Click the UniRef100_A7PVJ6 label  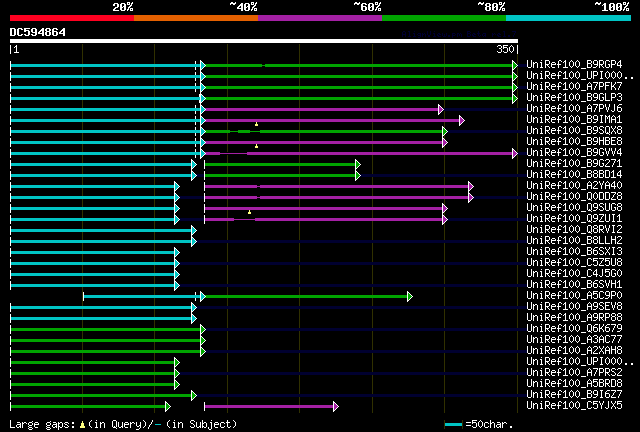pos(574,108)
